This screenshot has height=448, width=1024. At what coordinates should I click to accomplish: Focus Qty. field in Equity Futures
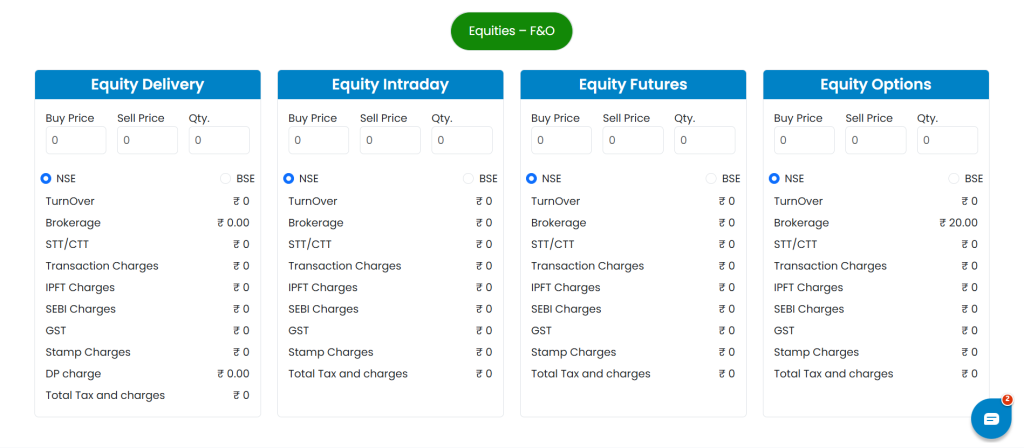tap(705, 140)
